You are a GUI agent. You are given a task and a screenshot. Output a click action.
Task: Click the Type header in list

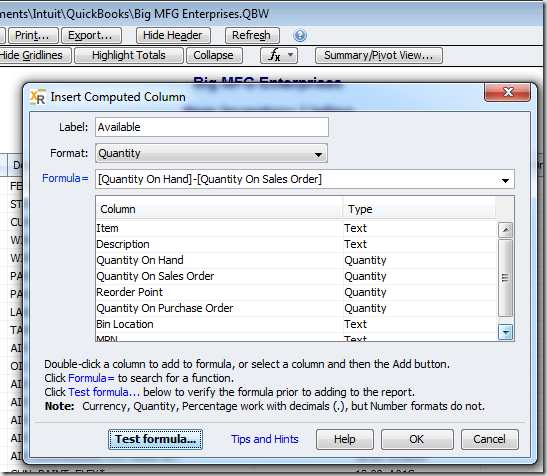(x=419, y=209)
